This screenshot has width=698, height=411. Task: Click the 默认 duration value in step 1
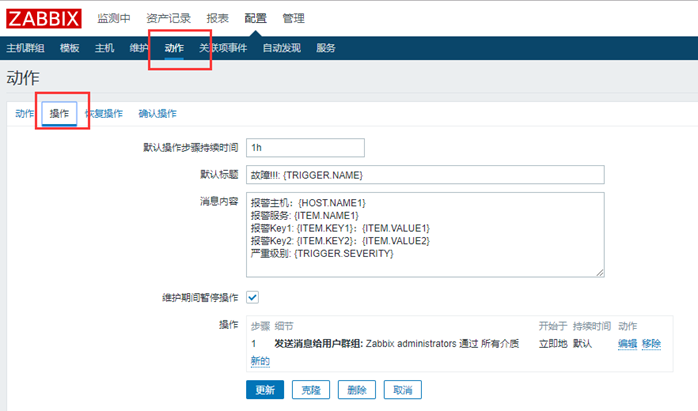582,344
